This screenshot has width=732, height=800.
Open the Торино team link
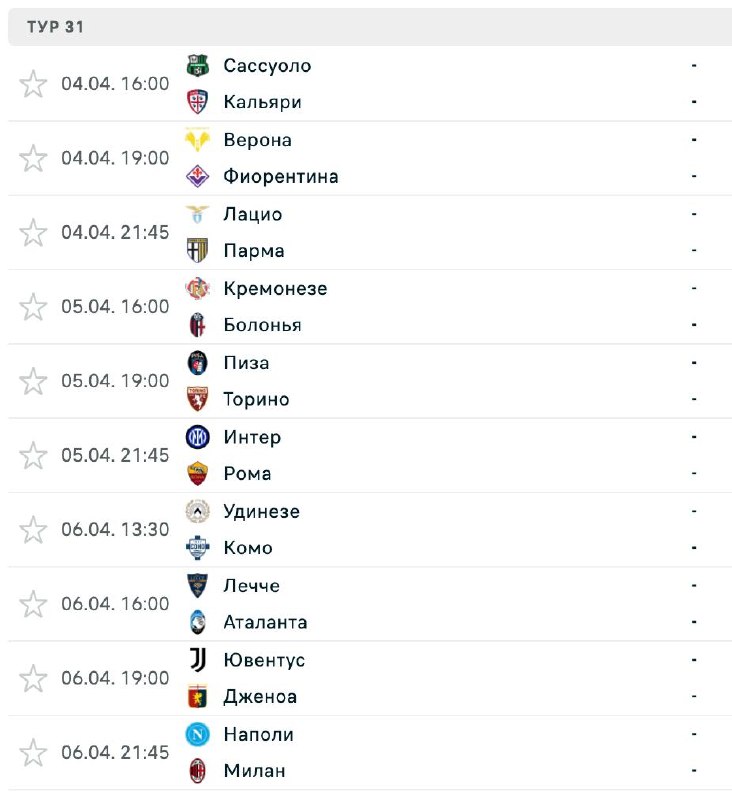(x=257, y=400)
